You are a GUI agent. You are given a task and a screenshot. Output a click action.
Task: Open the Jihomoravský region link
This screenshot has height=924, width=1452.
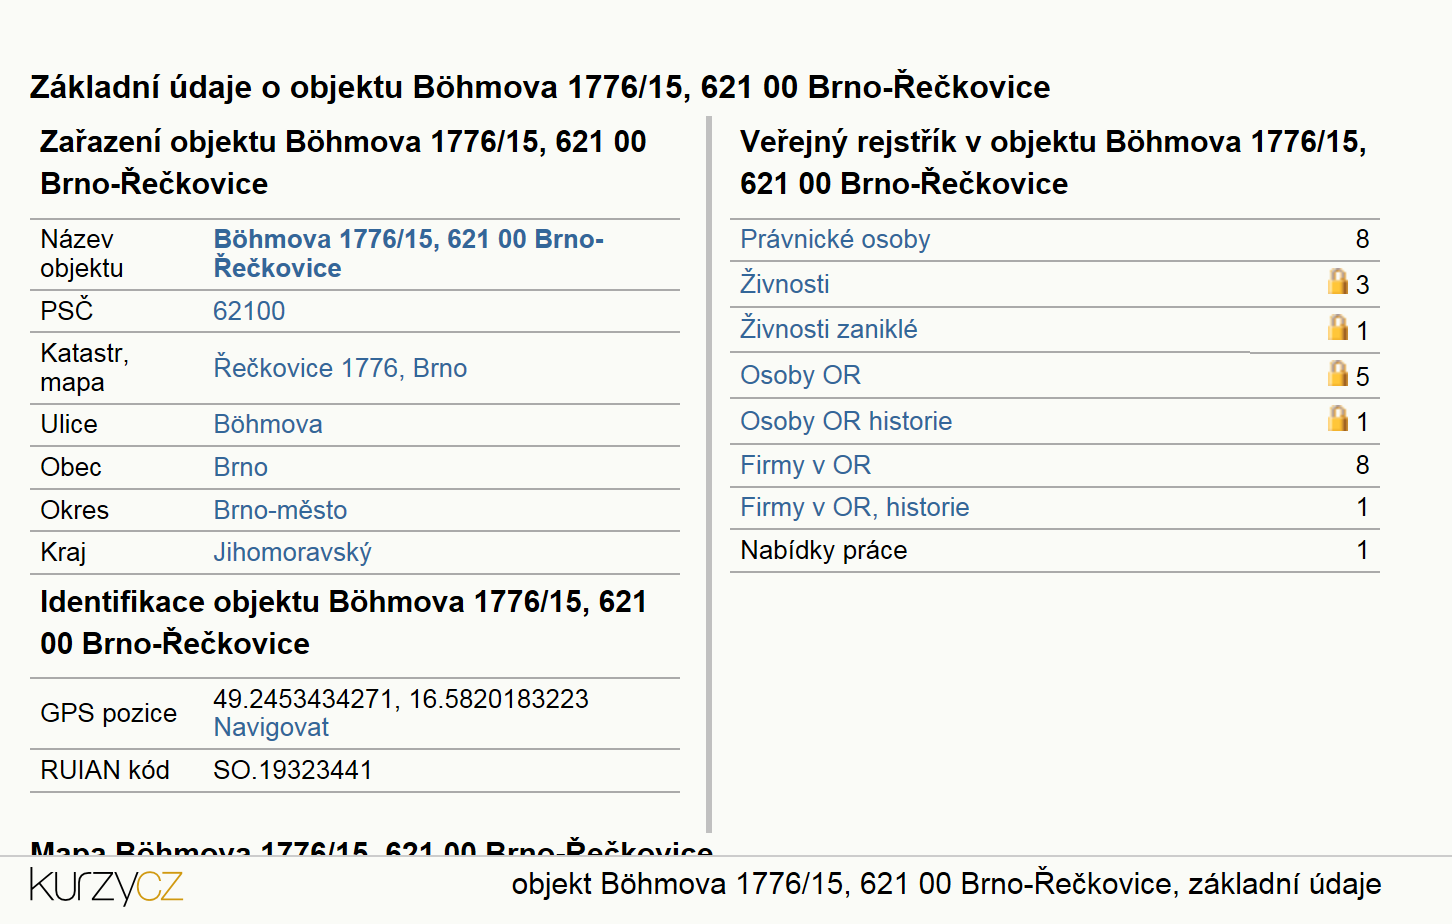[x=292, y=552]
